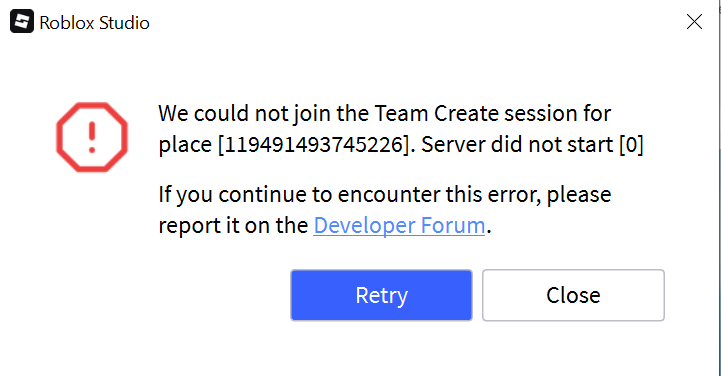The image size is (721, 376).
Task: Click the place ID number 119491493745226
Action: (313, 145)
